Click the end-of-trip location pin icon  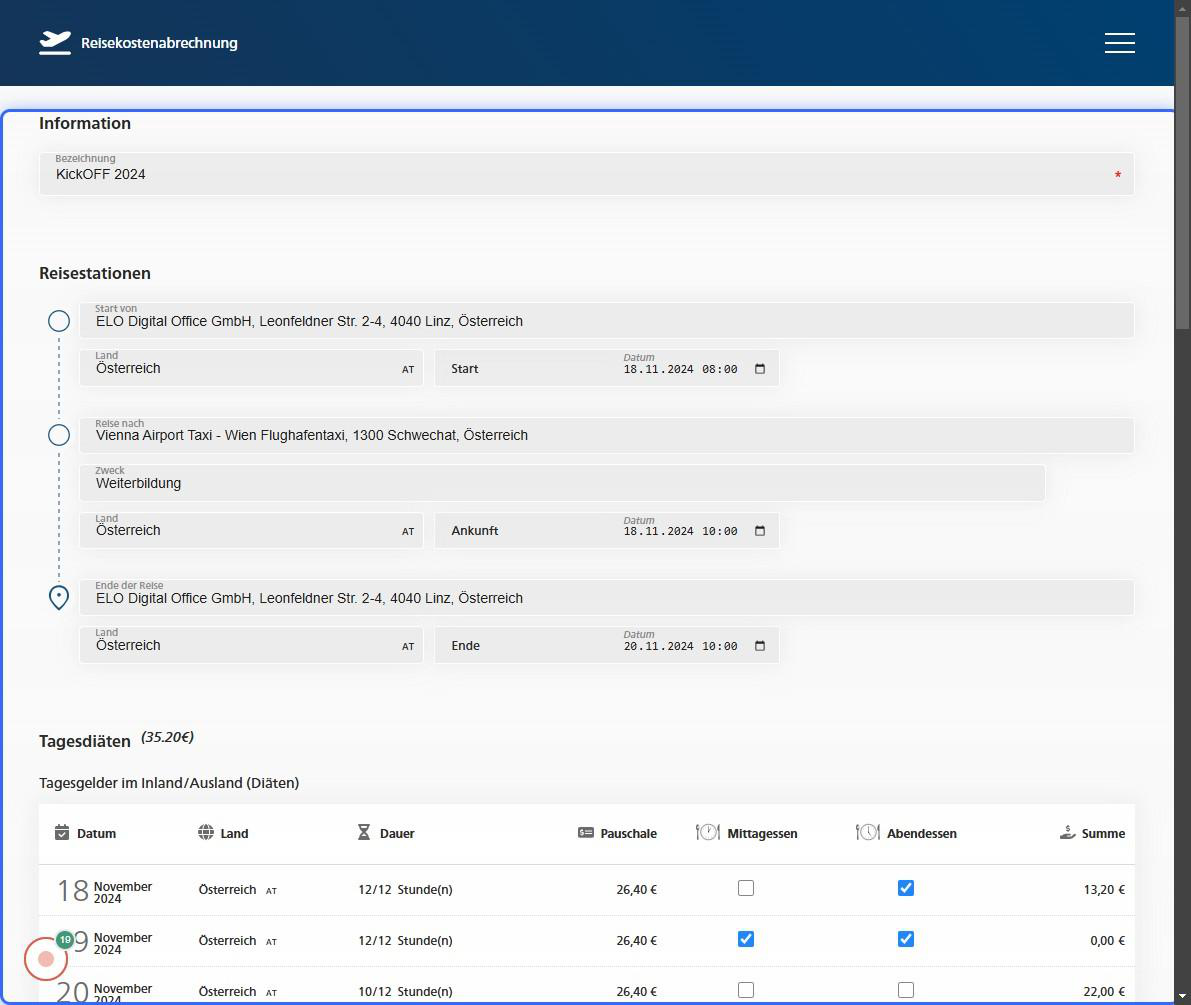59,598
